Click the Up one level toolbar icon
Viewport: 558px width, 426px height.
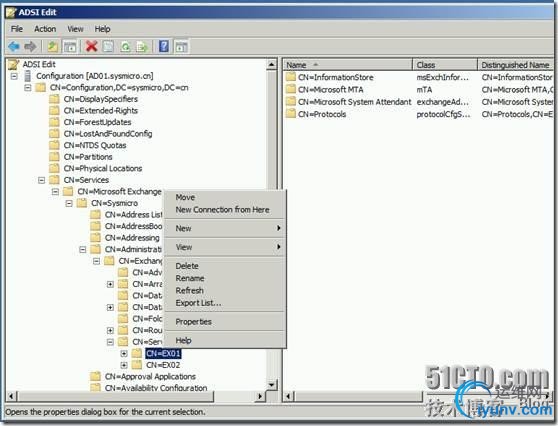click(53, 47)
